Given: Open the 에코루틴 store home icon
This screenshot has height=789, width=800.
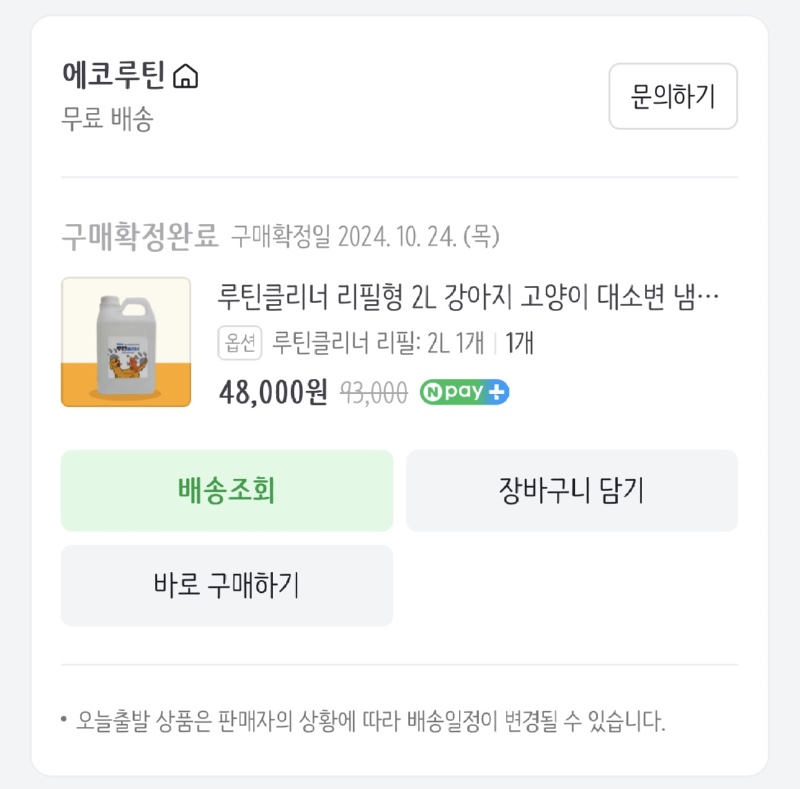Looking at the screenshot, I should coord(186,76).
